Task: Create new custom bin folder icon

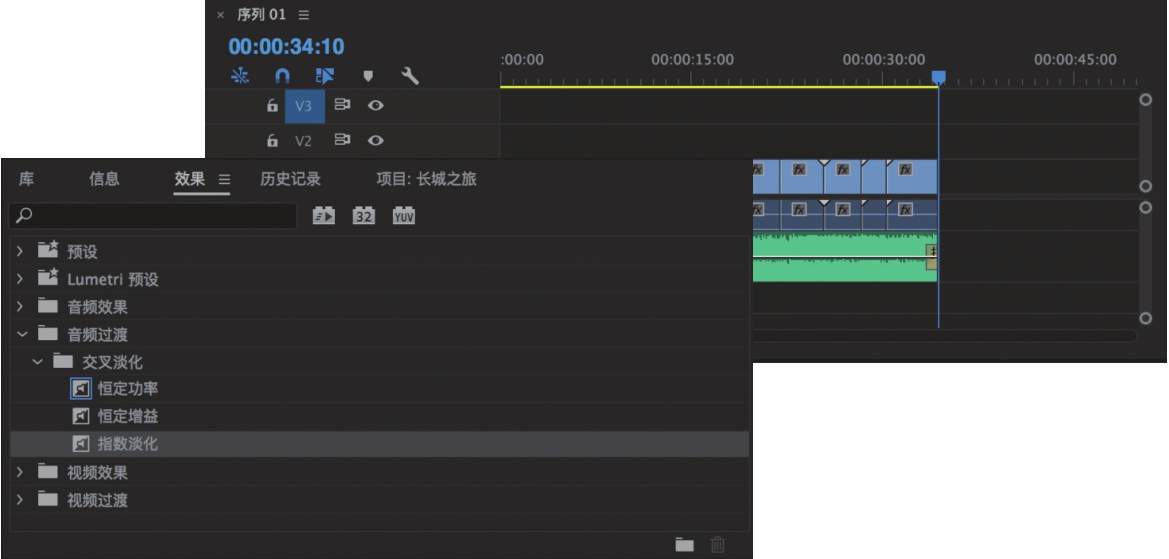Action: click(684, 544)
